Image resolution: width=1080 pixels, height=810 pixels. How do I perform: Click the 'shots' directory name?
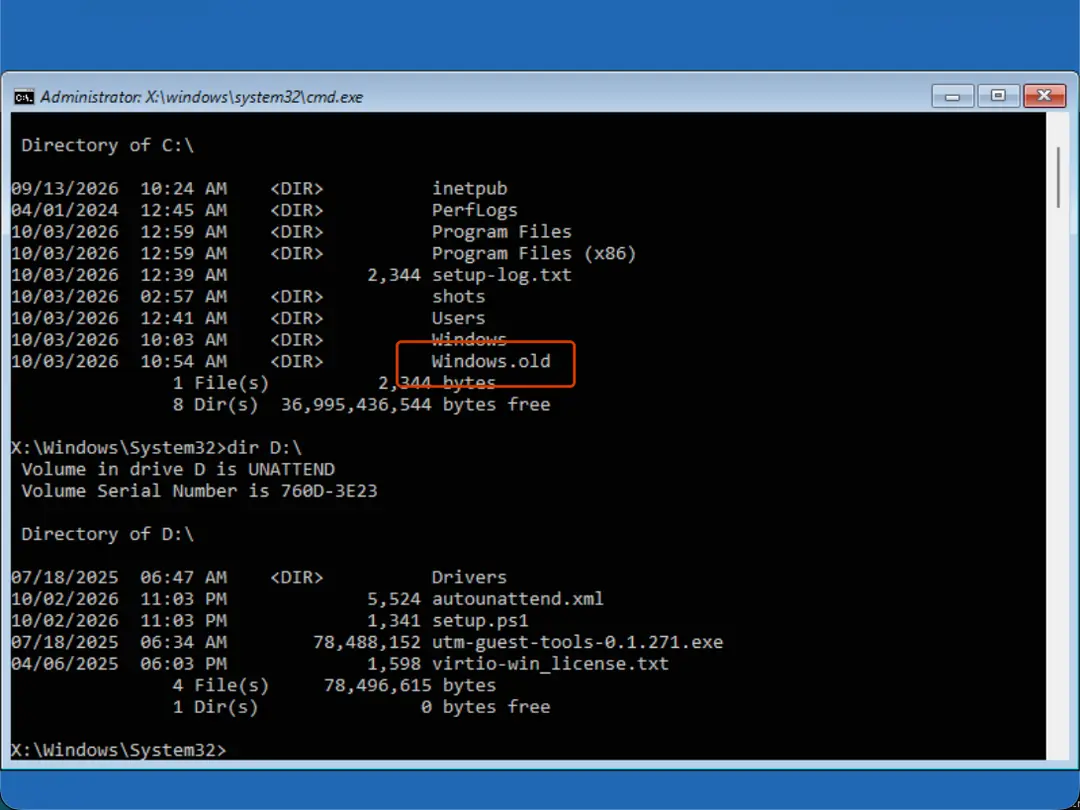tap(458, 296)
